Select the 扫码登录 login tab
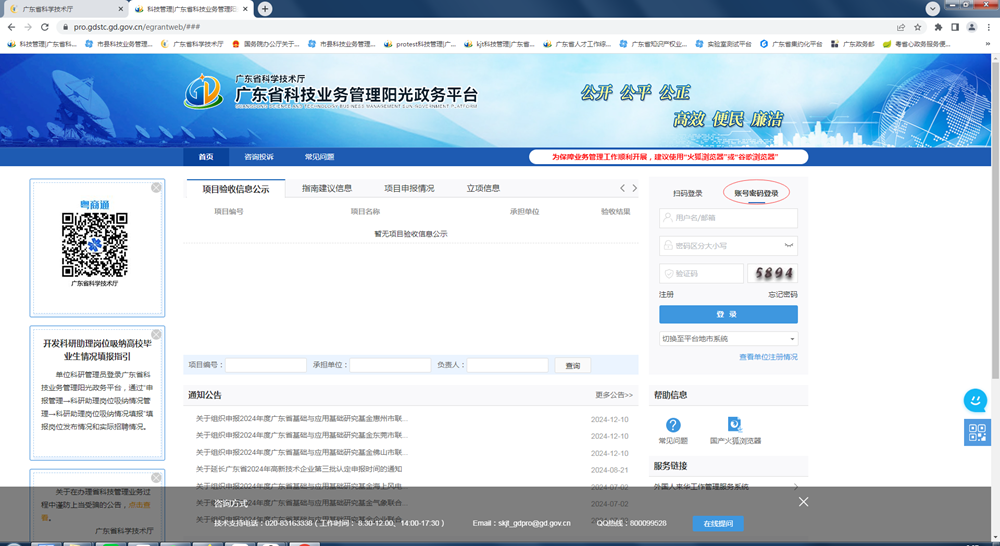 (688, 193)
